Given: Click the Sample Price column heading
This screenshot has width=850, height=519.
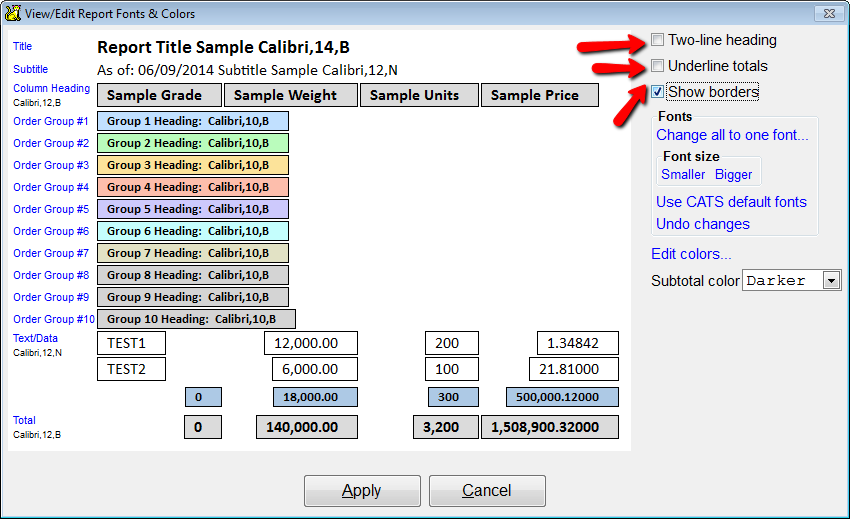Looking at the screenshot, I should (x=540, y=95).
